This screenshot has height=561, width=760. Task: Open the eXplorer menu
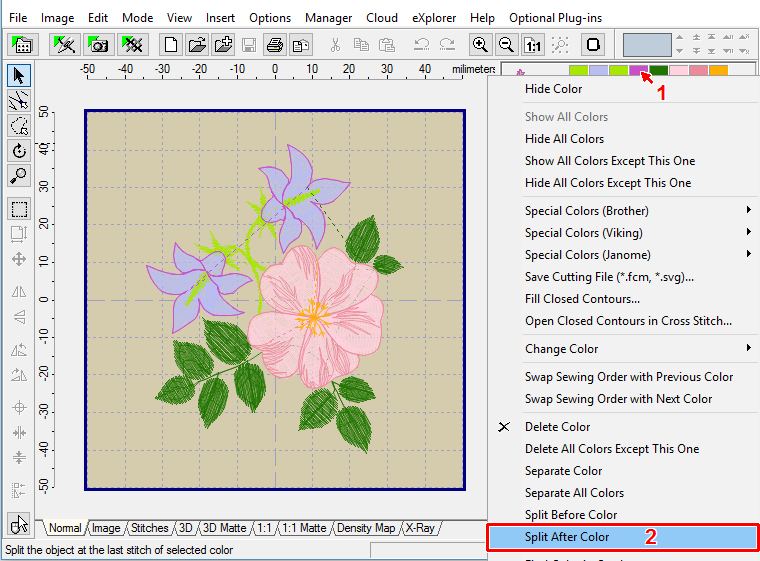434,18
